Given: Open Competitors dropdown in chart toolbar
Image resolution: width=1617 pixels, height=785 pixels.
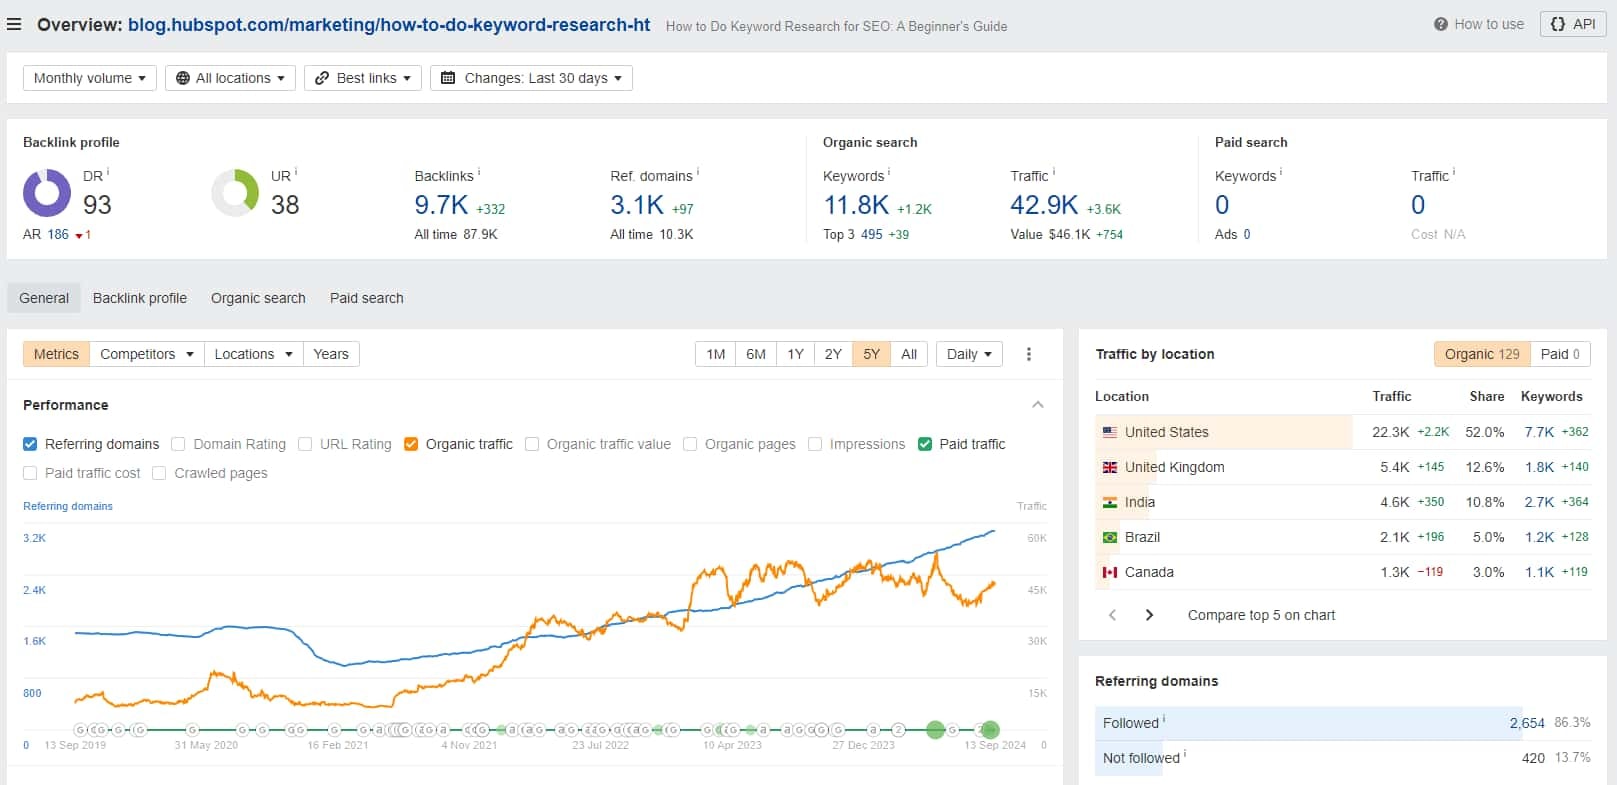Looking at the screenshot, I should [146, 354].
